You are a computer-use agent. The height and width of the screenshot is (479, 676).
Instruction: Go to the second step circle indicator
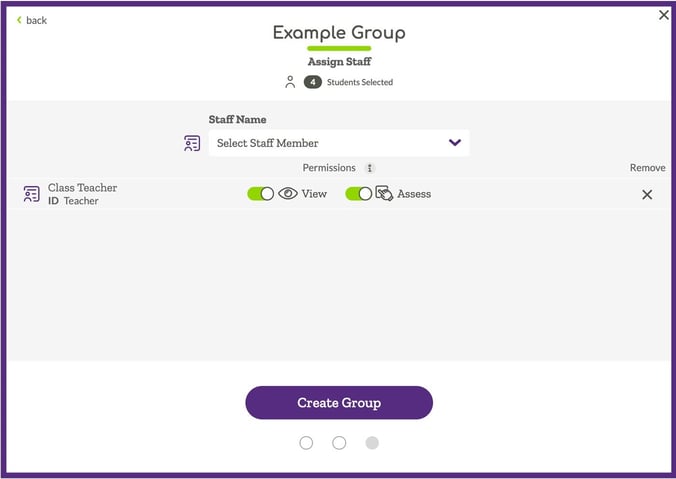[339, 443]
